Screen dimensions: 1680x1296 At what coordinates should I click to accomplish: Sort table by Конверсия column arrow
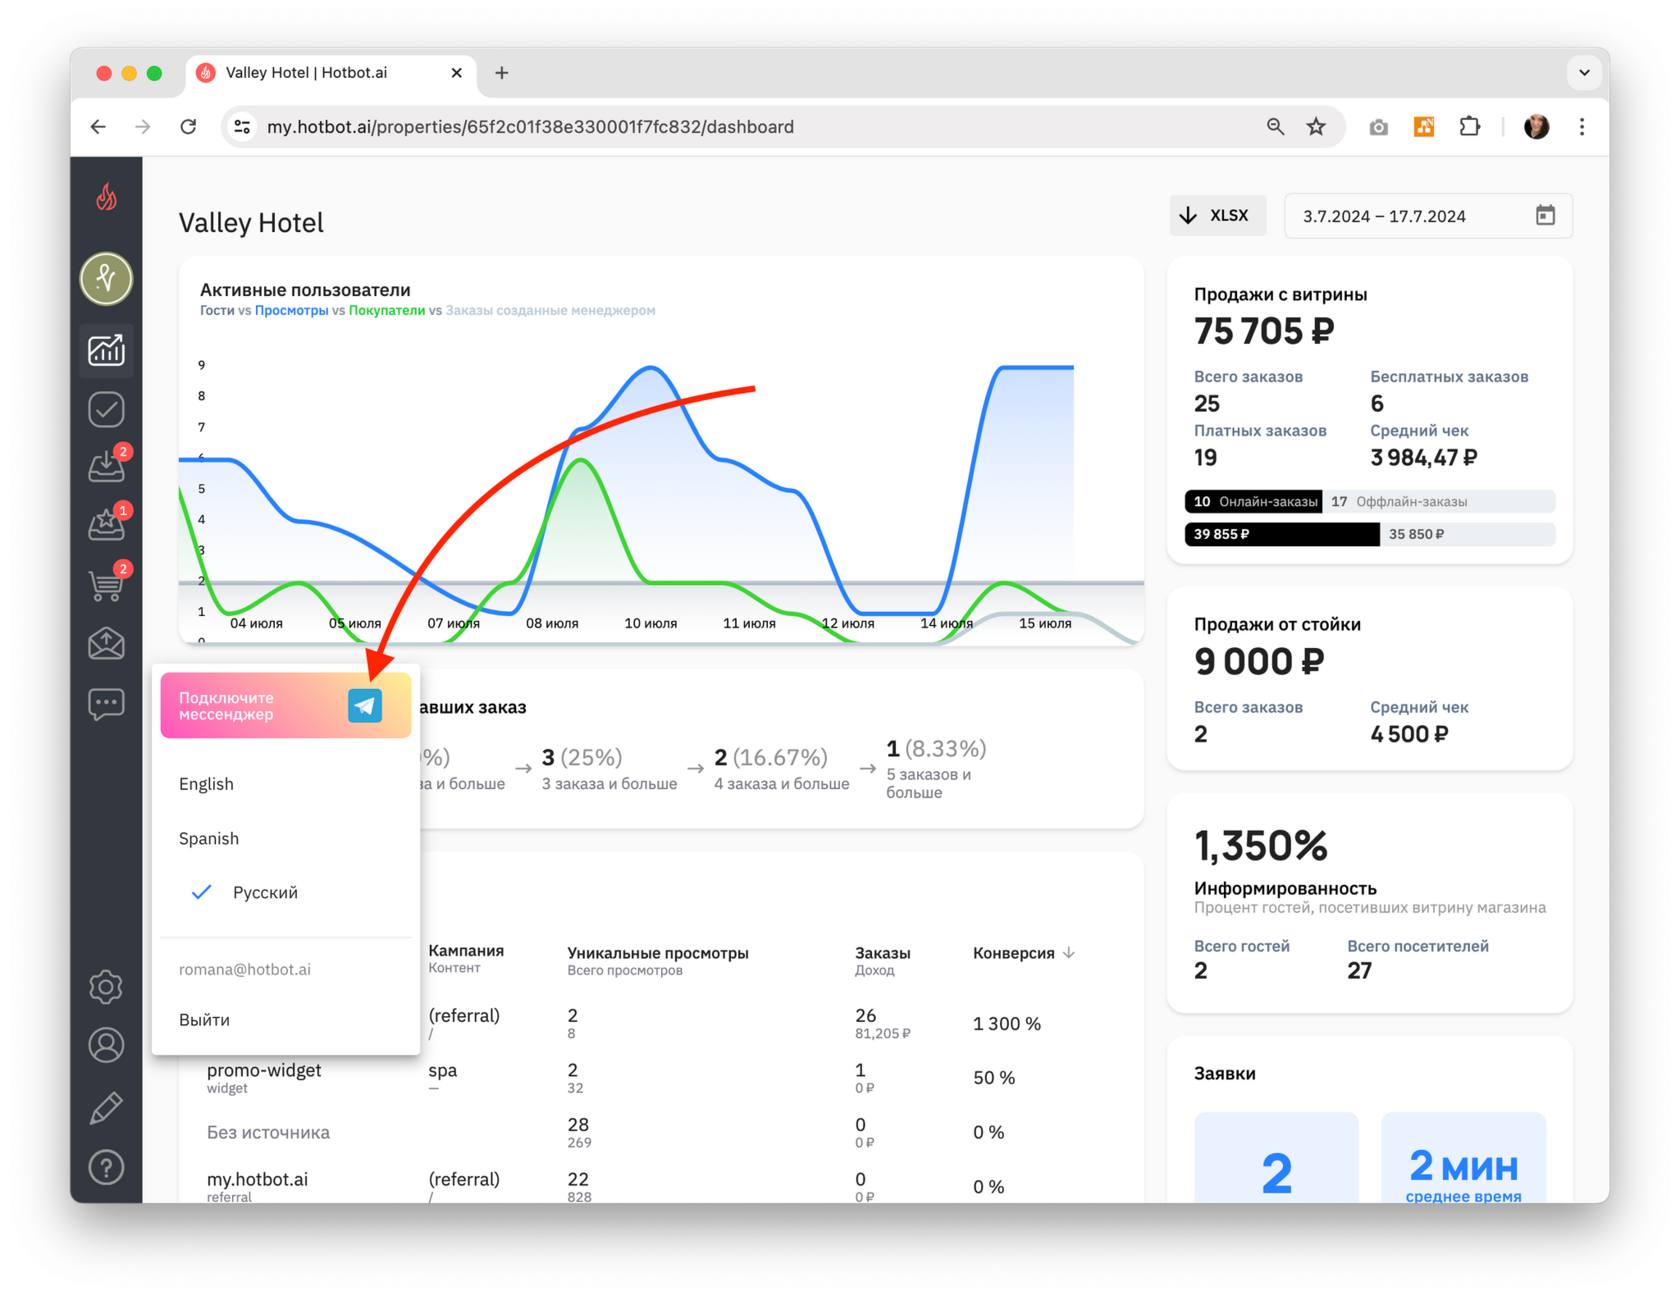[1069, 953]
